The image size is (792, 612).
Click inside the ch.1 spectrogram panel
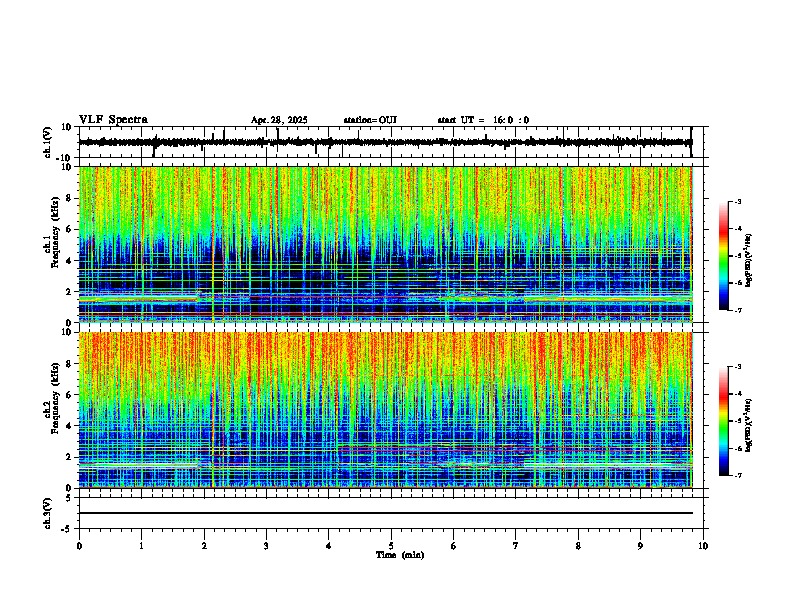pos(386,244)
